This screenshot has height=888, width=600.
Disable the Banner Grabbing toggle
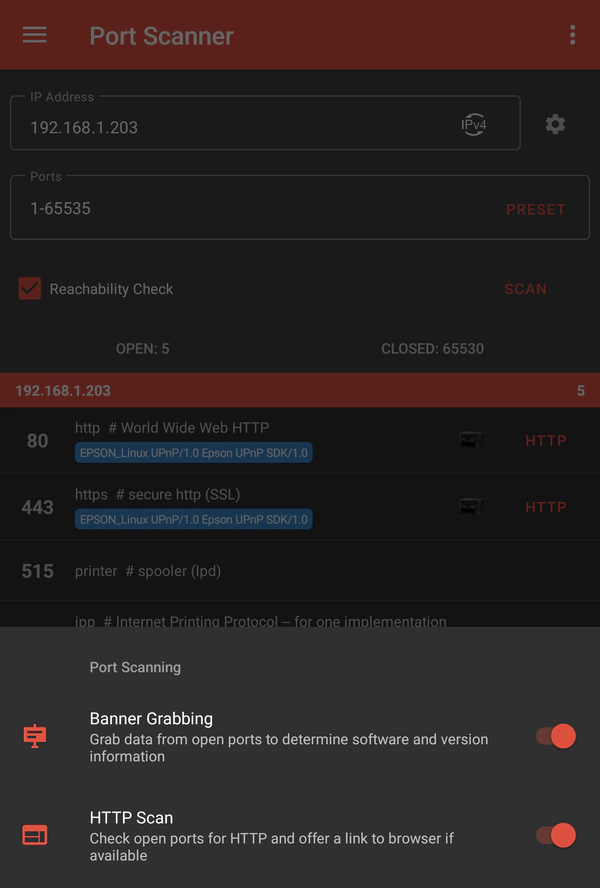556,736
